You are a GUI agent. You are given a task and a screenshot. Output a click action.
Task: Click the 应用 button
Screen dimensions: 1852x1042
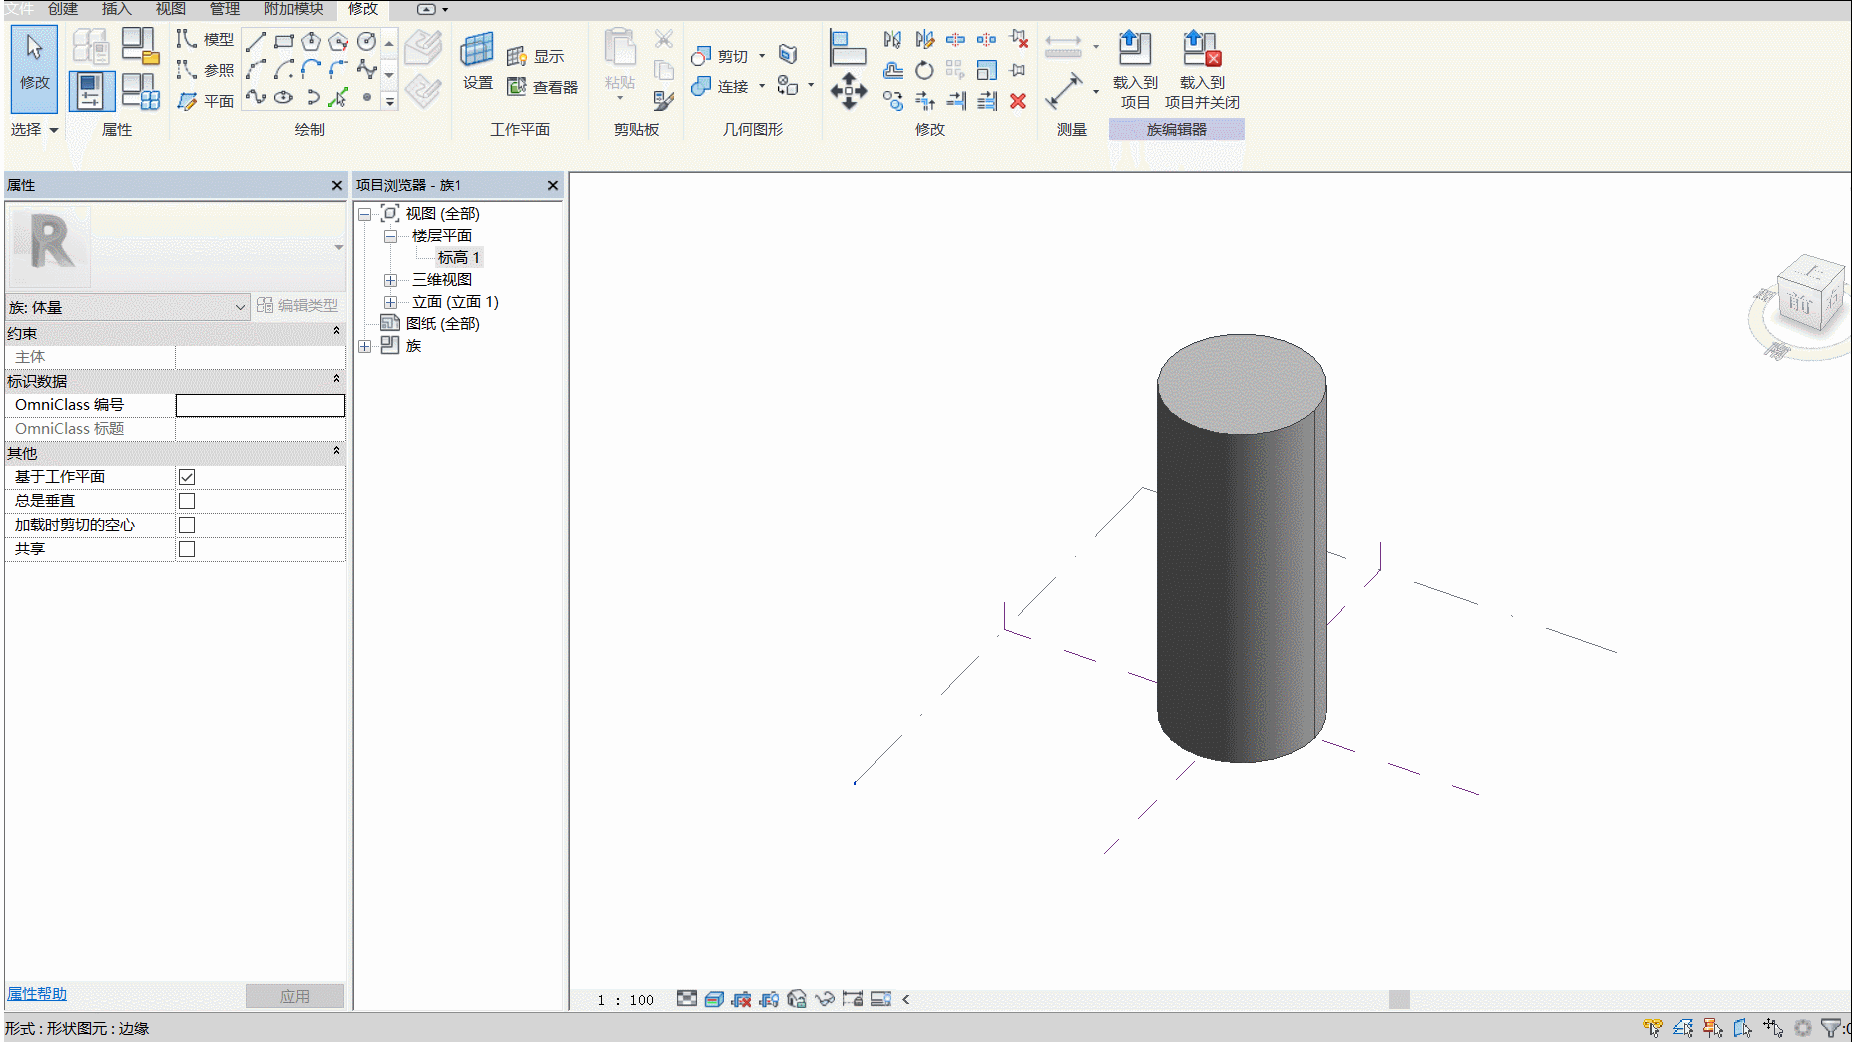click(295, 996)
